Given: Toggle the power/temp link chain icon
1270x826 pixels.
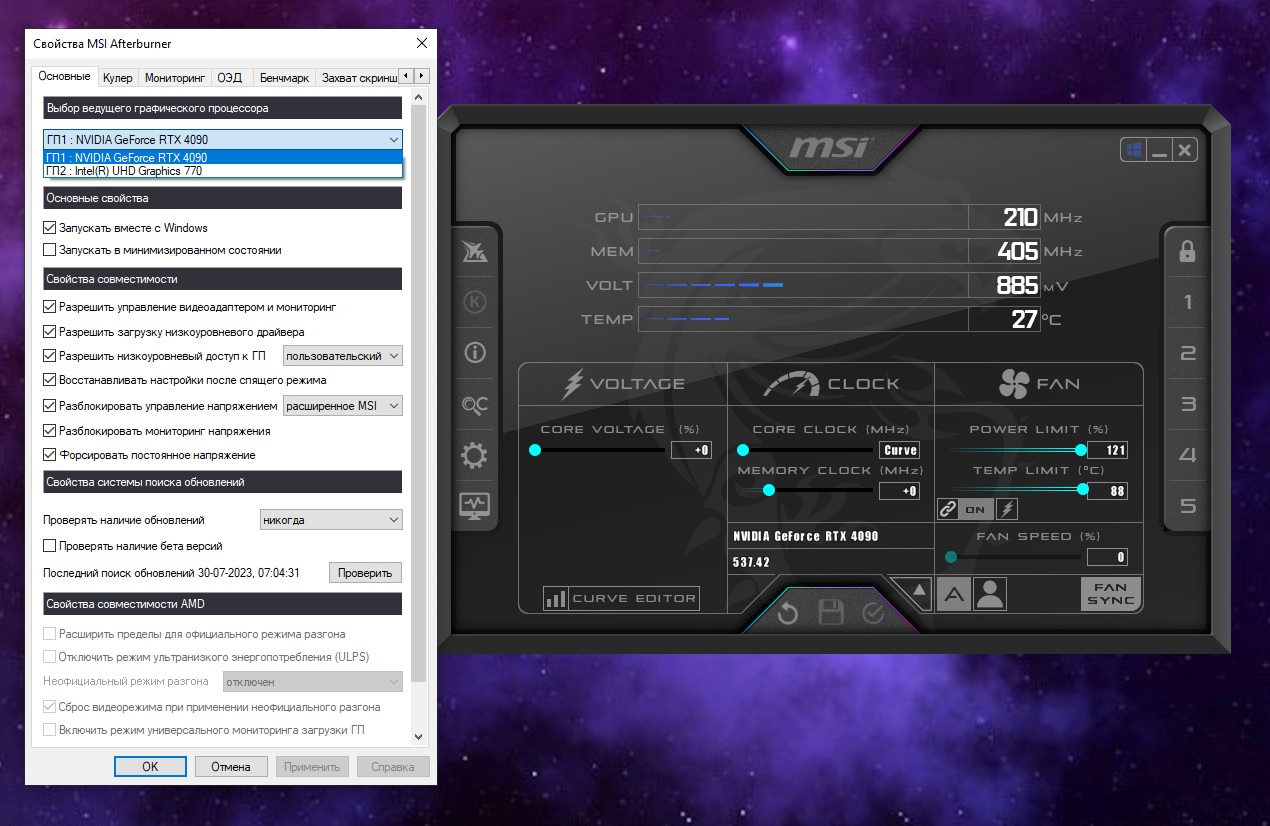Looking at the screenshot, I should [x=948, y=509].
